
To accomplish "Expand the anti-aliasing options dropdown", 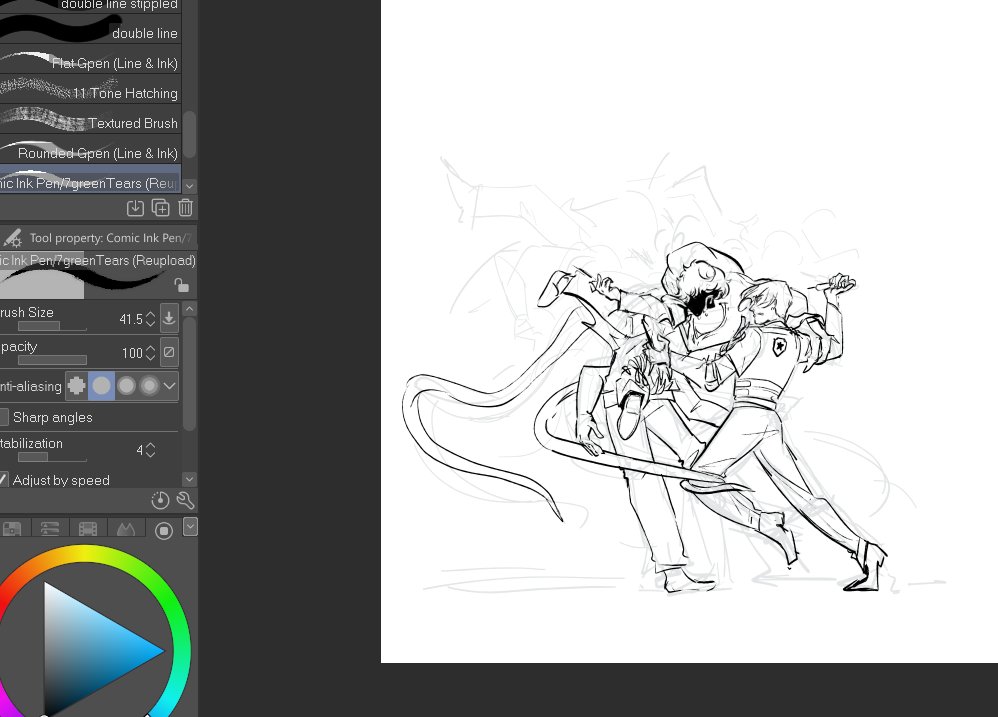I will tap(169, 386).
